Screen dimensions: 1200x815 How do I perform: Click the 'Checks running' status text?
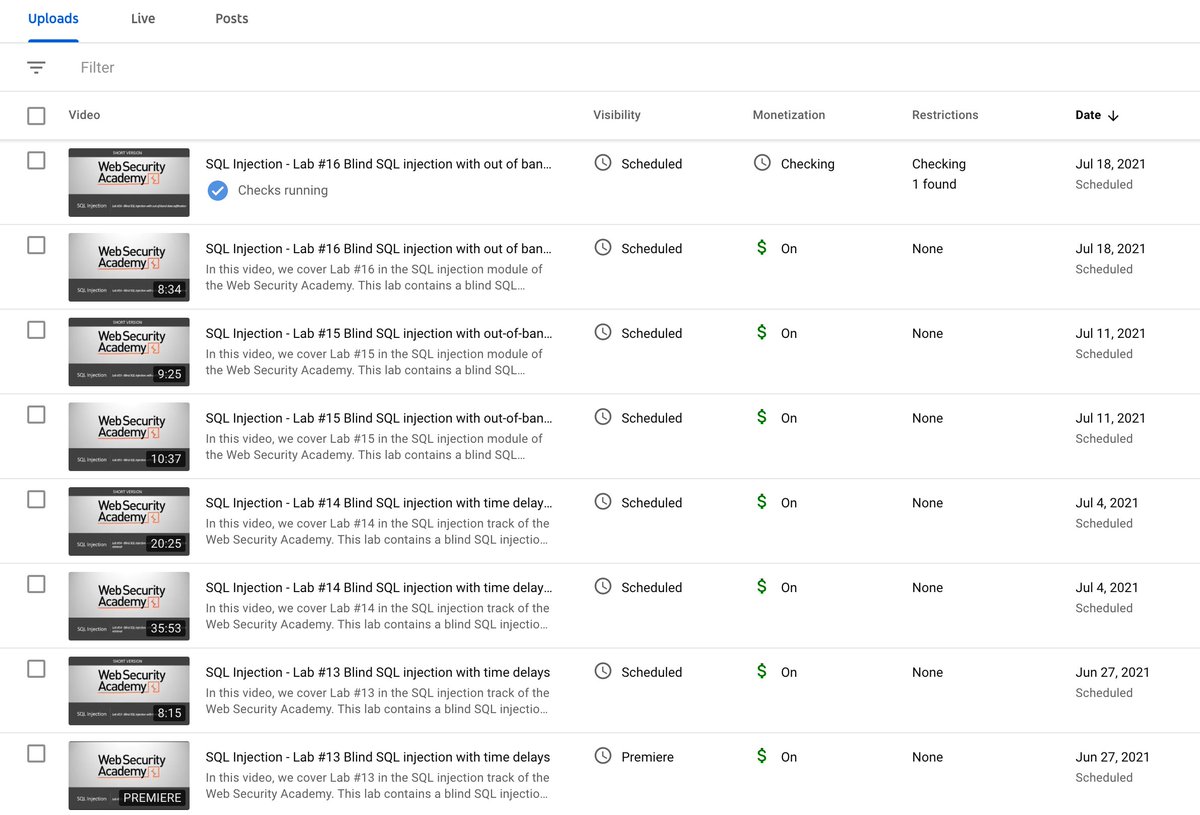283,190
